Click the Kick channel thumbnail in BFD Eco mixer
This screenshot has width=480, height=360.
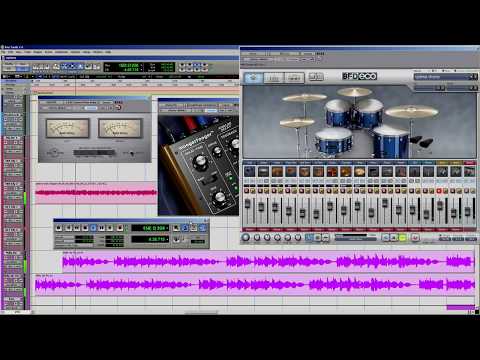coord(249,172)
